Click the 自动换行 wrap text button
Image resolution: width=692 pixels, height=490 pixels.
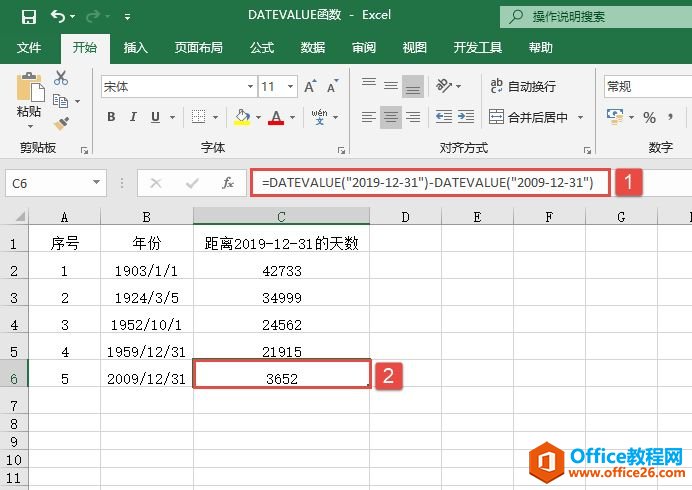(522, 86)
